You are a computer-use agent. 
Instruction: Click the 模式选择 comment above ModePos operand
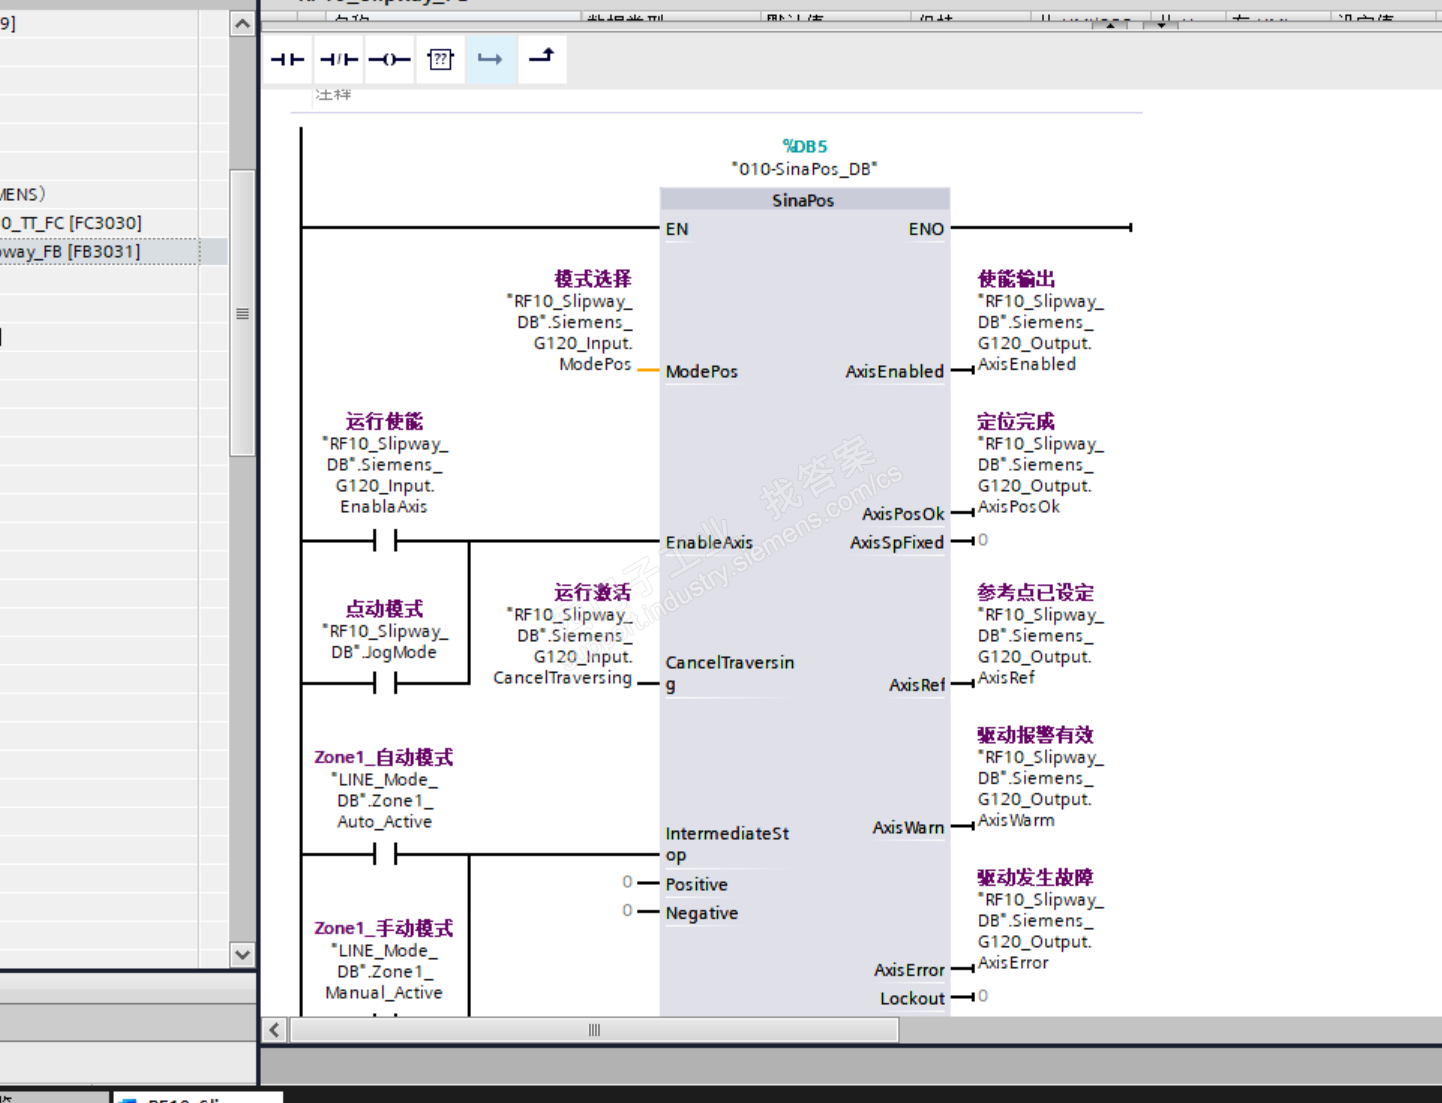pos(593,279)
